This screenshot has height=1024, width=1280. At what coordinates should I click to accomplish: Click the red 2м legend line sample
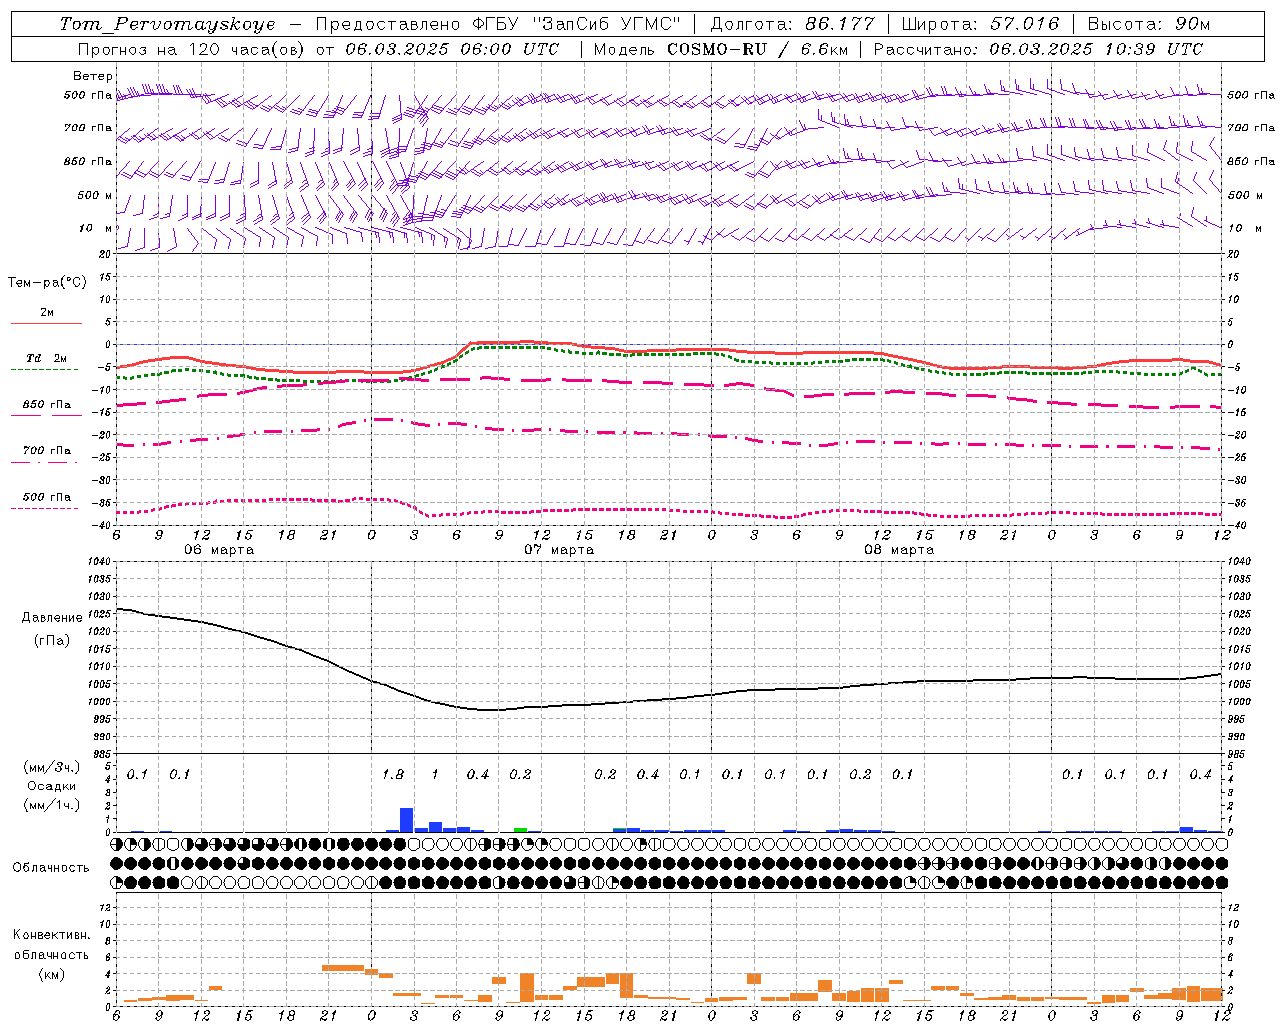46,323
